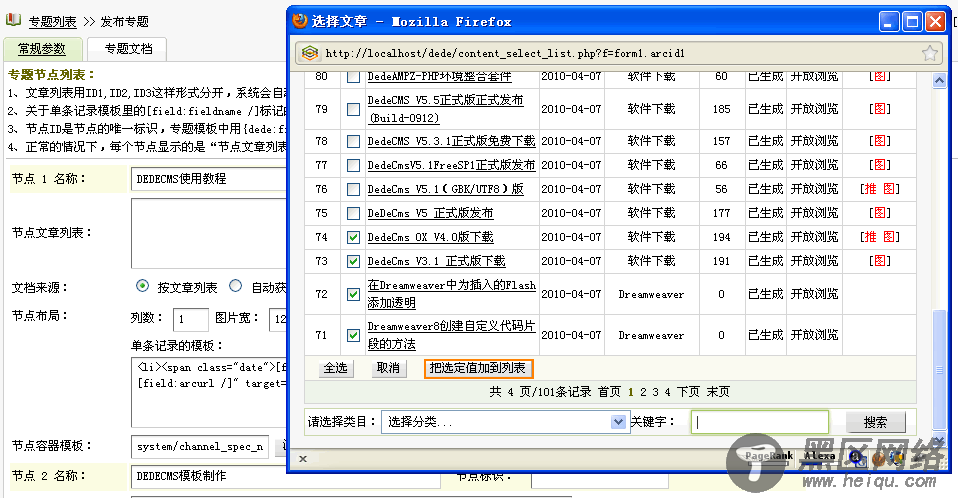Open the 专题列表 breadcrumb link
This screenshot has width=958, height=498.
(x=53, y=22)
